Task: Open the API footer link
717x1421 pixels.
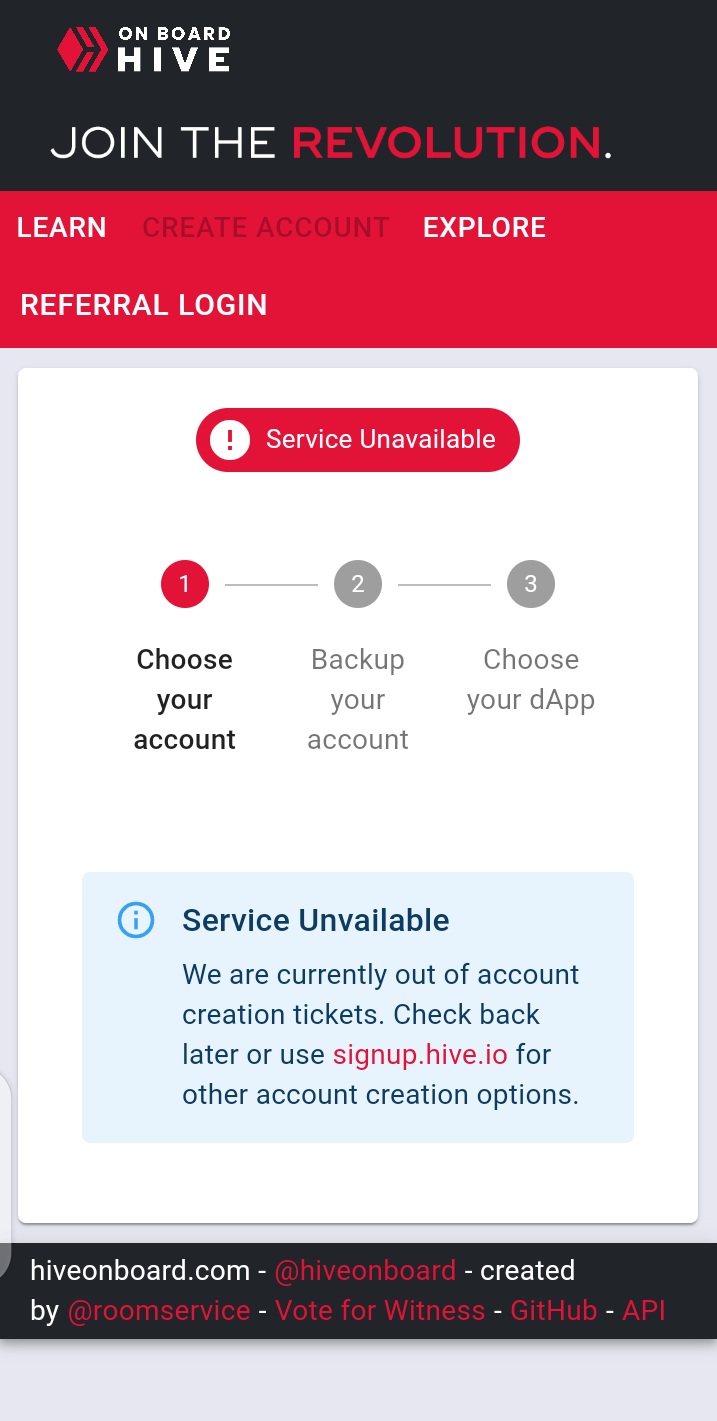Action: point(644,1310)
